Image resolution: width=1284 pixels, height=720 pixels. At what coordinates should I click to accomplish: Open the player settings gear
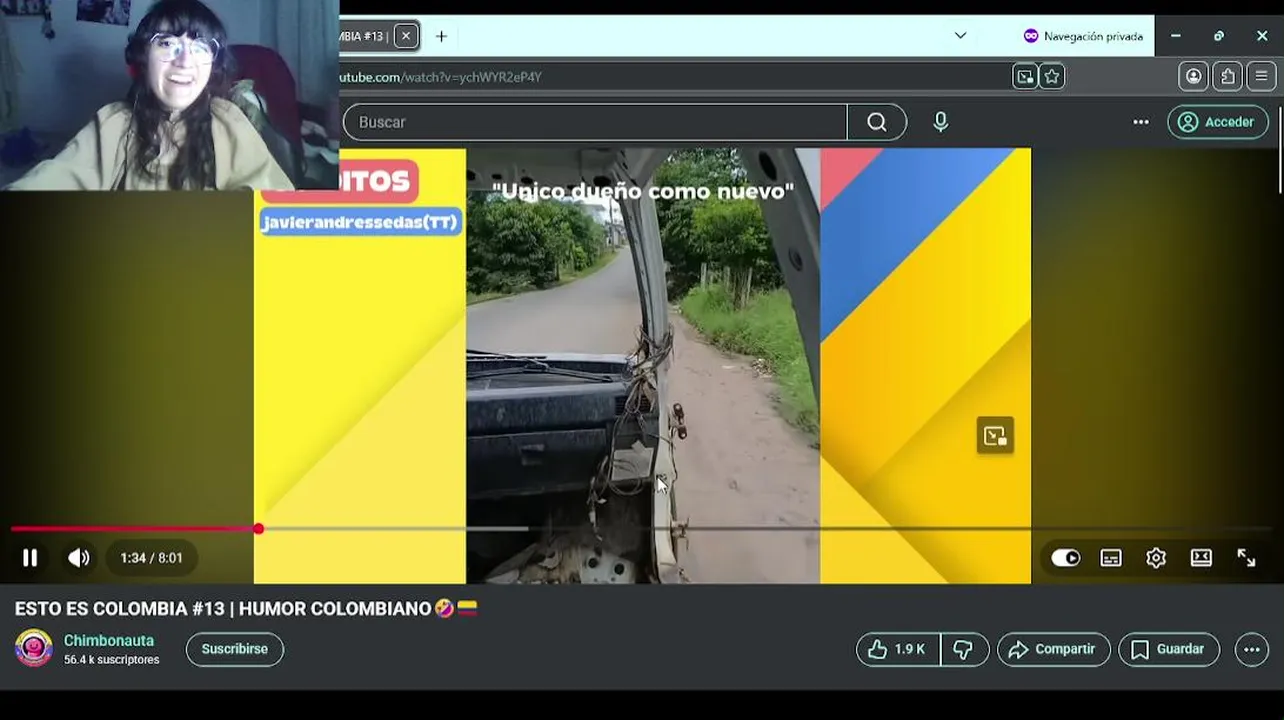click(1156, 558)
